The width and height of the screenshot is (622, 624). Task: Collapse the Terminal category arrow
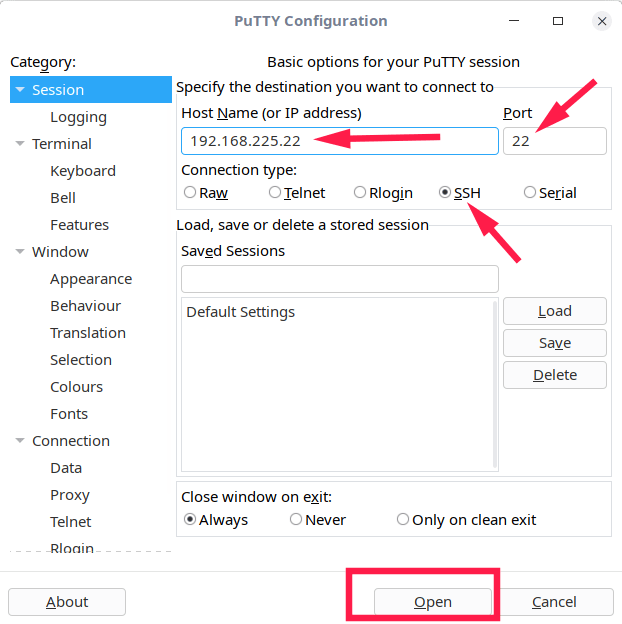pos(20,144)
